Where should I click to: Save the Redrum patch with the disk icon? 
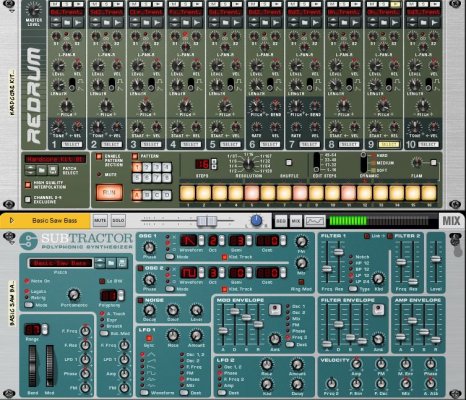pyautogui.click(x=53, y=170)
